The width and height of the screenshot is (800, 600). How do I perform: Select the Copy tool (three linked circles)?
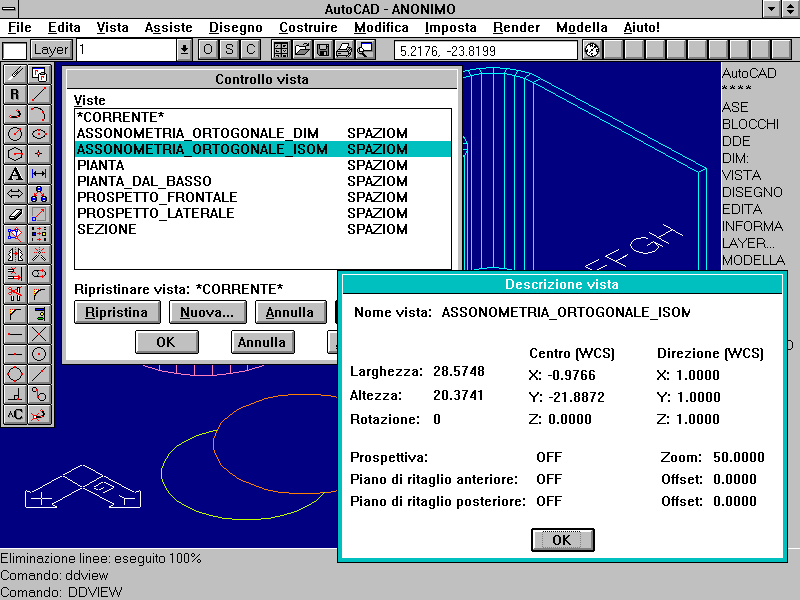point(39,194)
